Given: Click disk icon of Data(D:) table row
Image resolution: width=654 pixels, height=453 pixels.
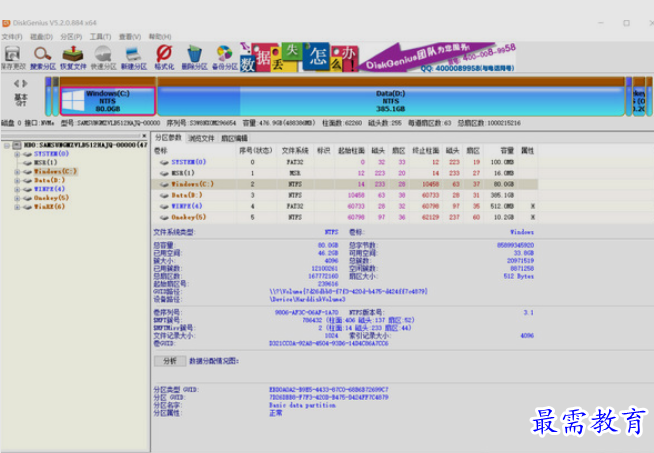Looking at the screenshot, I should point(164,195).
